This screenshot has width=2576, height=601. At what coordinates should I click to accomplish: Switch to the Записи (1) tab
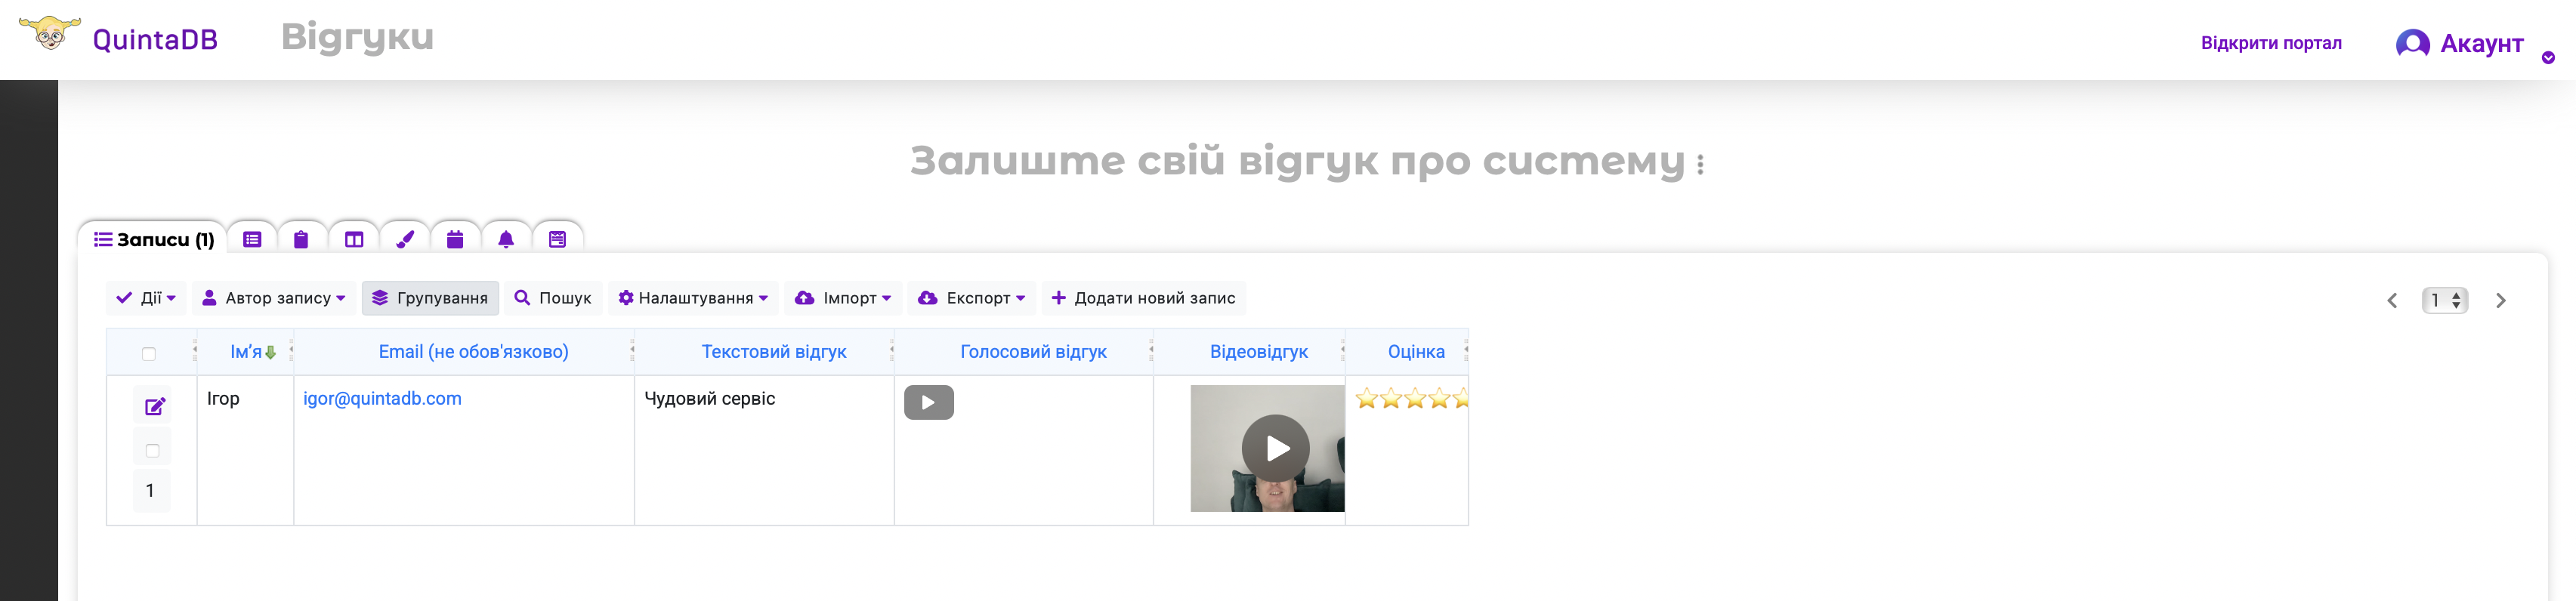pyautogui.click(x=153, y=239)
